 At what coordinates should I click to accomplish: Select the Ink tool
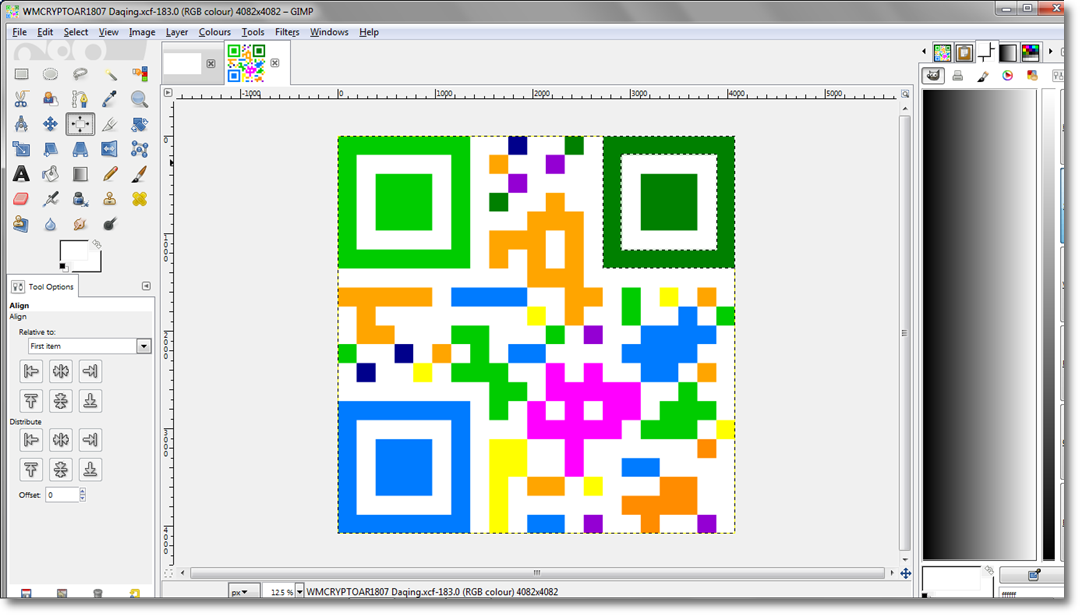[80, 199]
